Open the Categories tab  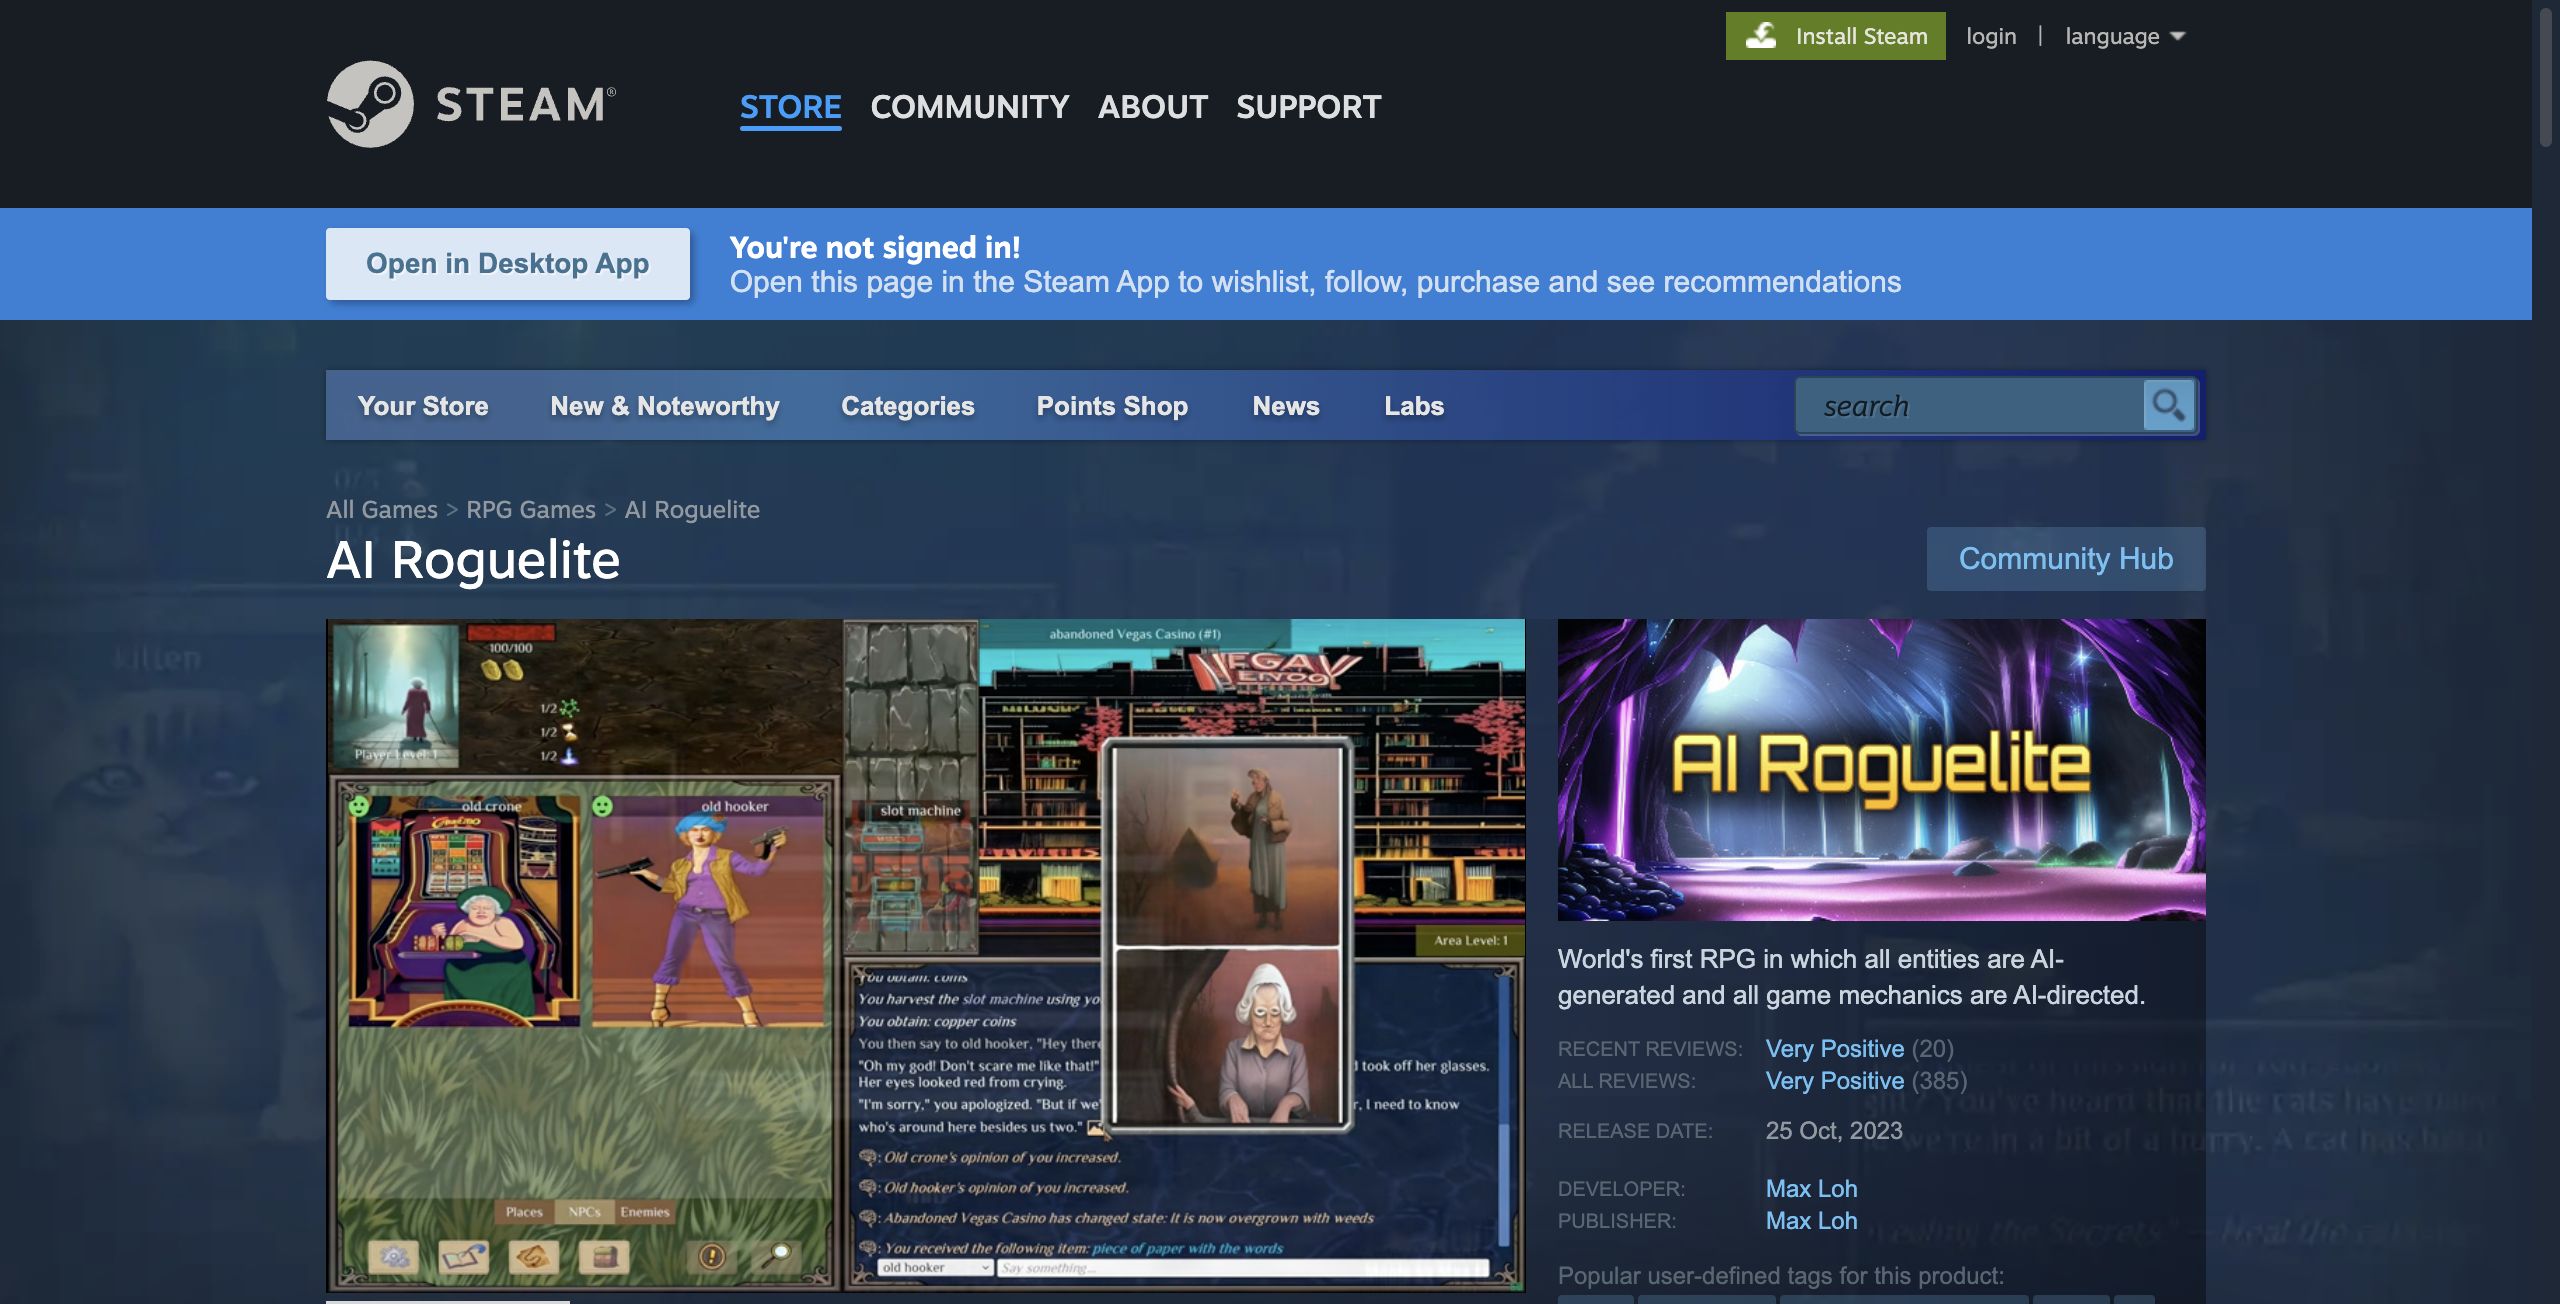point(907,405)
